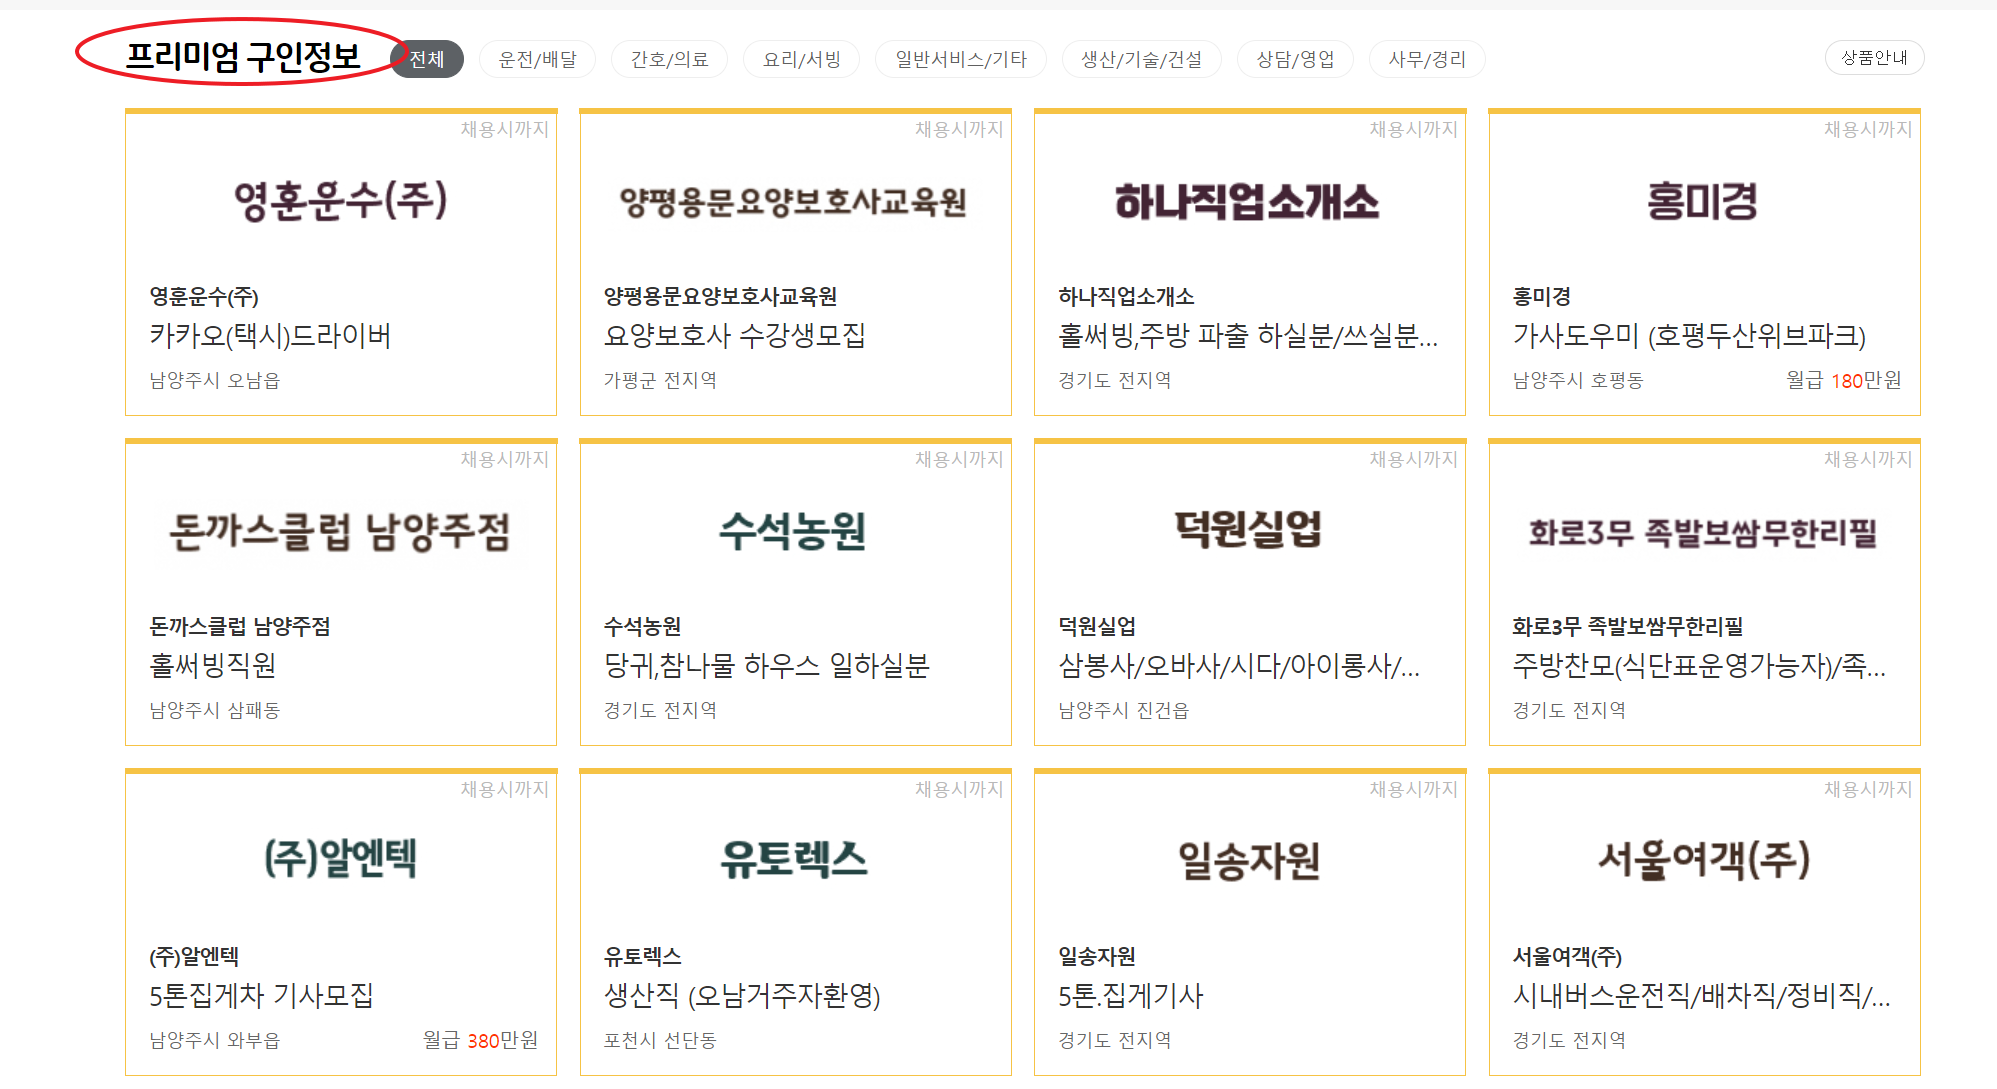The width and height of the screenshot is (1997, 1089).
Task: Click the 포천시 선단동 location text
Action: [x=660, y=1041]
